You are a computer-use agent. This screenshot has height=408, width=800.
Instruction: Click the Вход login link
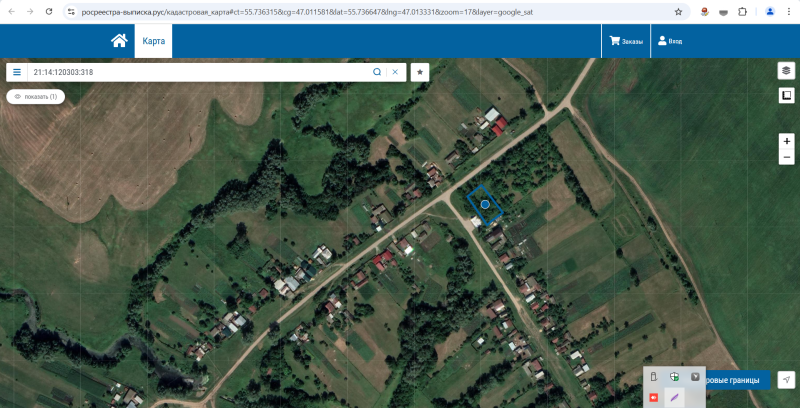[670, 41]
